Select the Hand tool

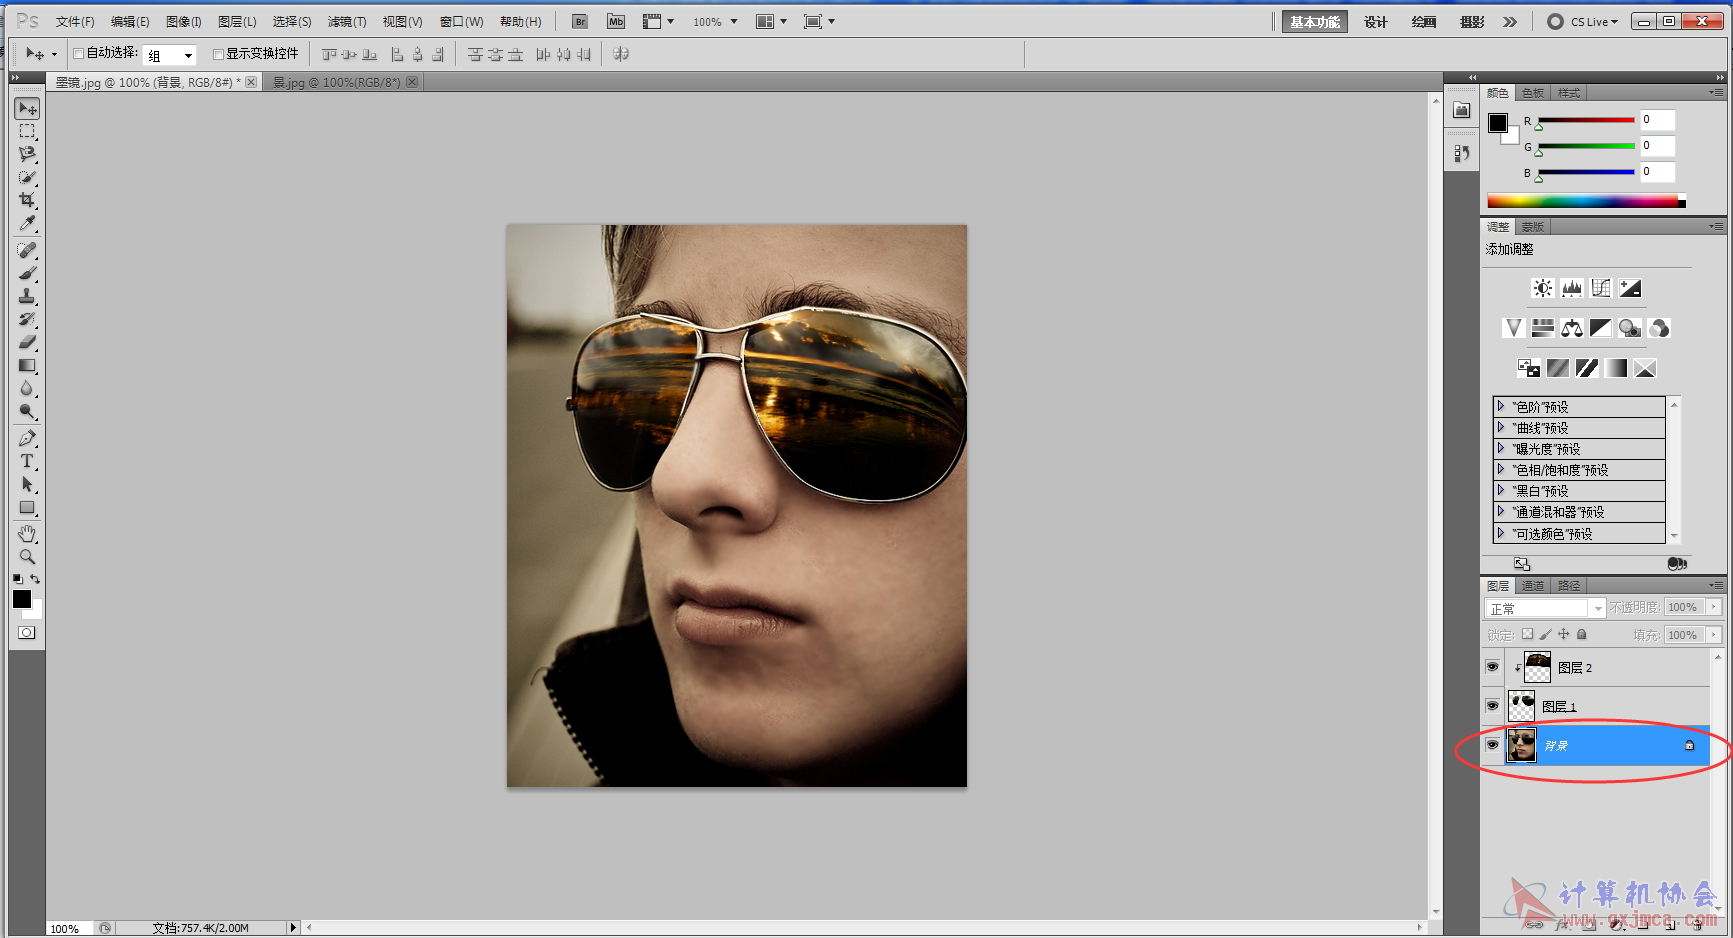[x=27, y=534]
